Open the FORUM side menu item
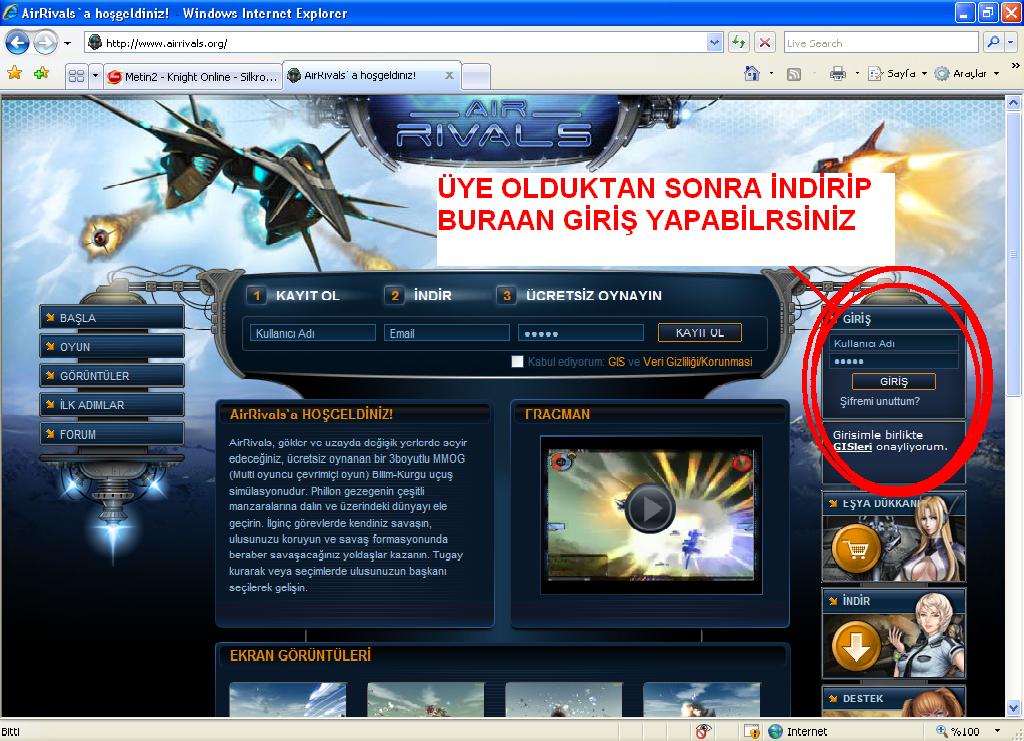 [x=112, y=434]
